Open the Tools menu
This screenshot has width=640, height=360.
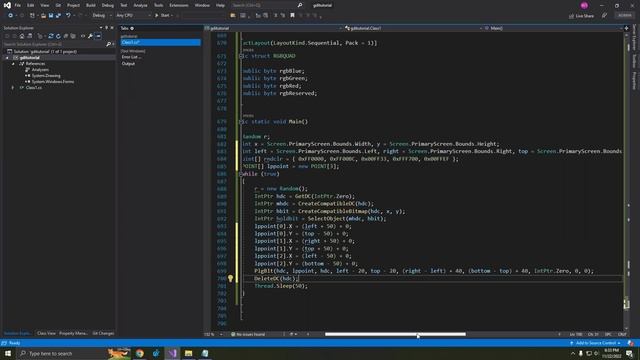[x=158, y=5]
